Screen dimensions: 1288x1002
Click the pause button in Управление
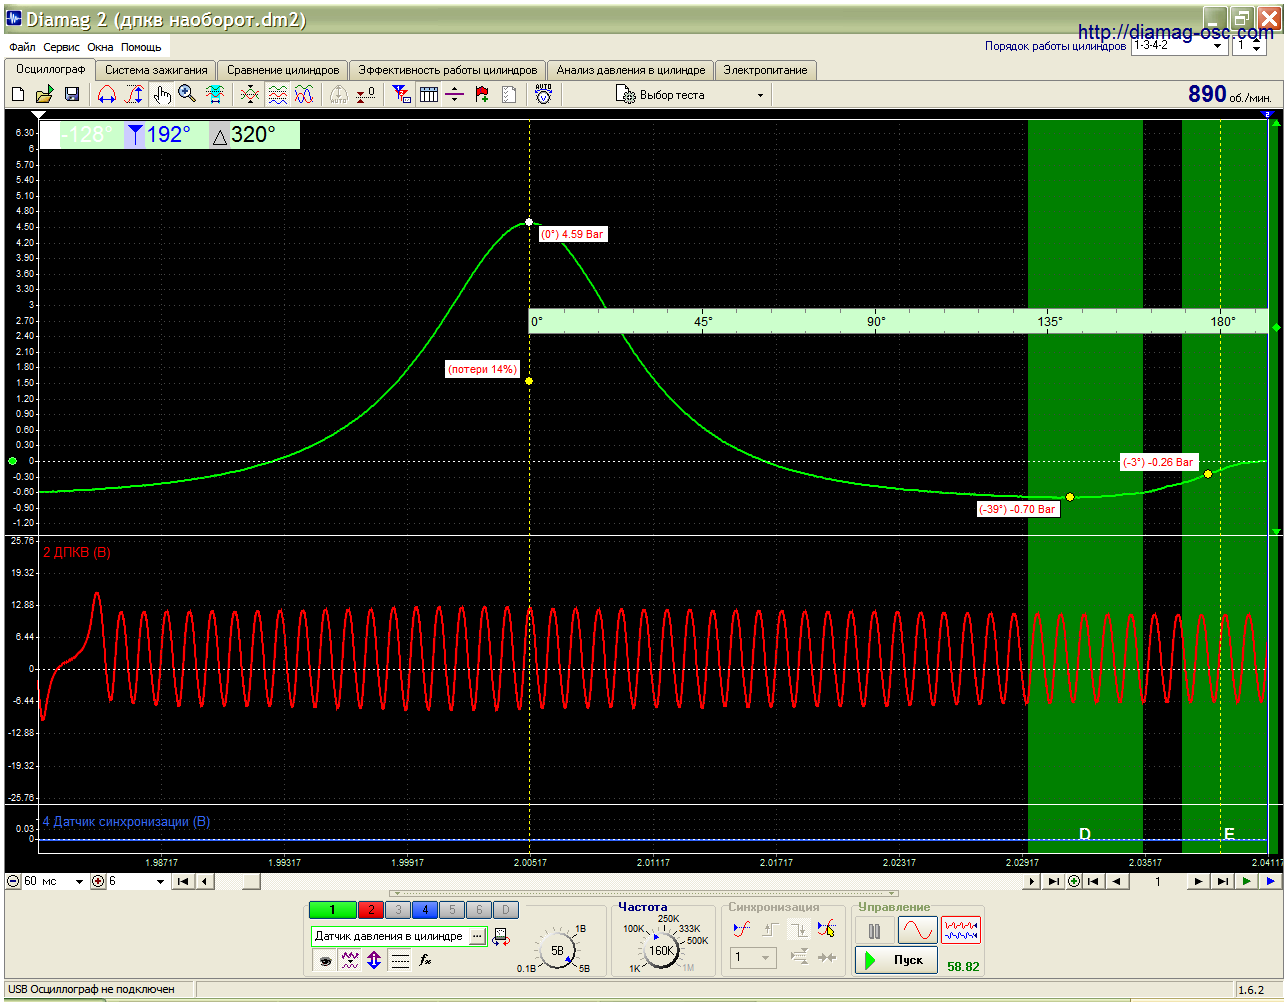tap(875, 931)
